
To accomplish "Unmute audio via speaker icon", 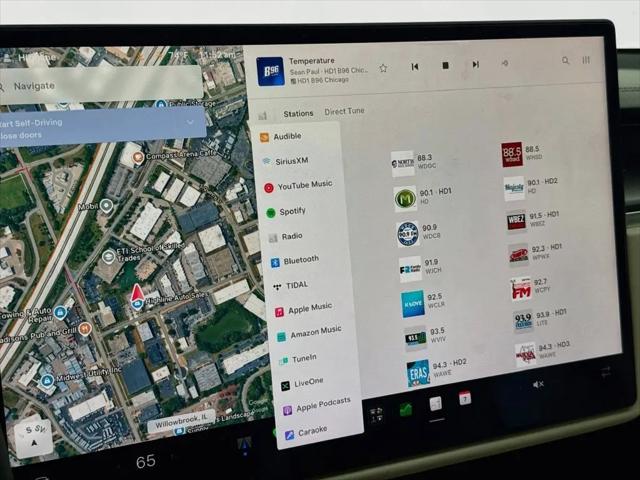I will click(x=538, y=384).
